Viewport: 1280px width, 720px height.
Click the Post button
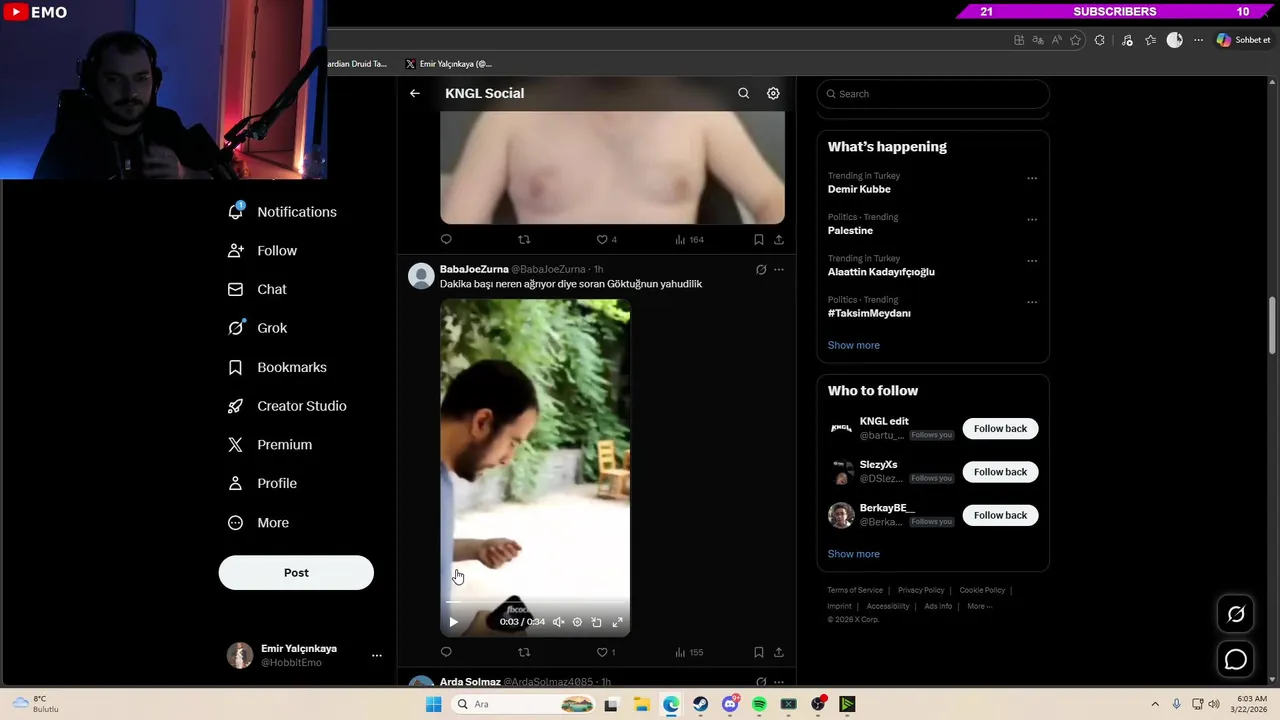(296, 573)
